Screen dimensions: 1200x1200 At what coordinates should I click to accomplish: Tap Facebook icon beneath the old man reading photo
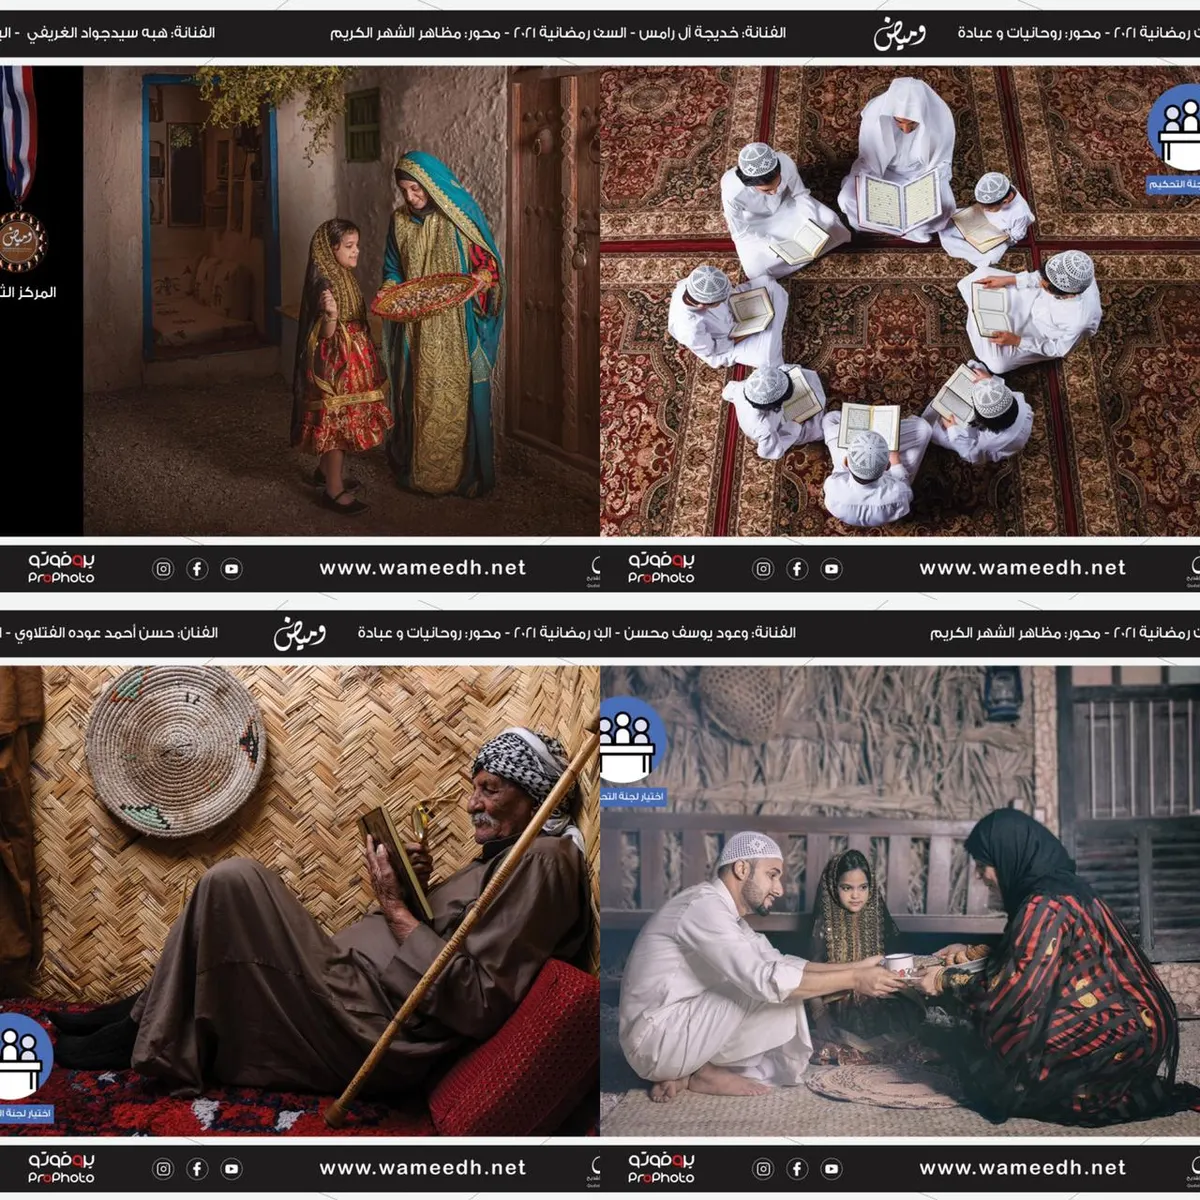(x=197, y=1169)
